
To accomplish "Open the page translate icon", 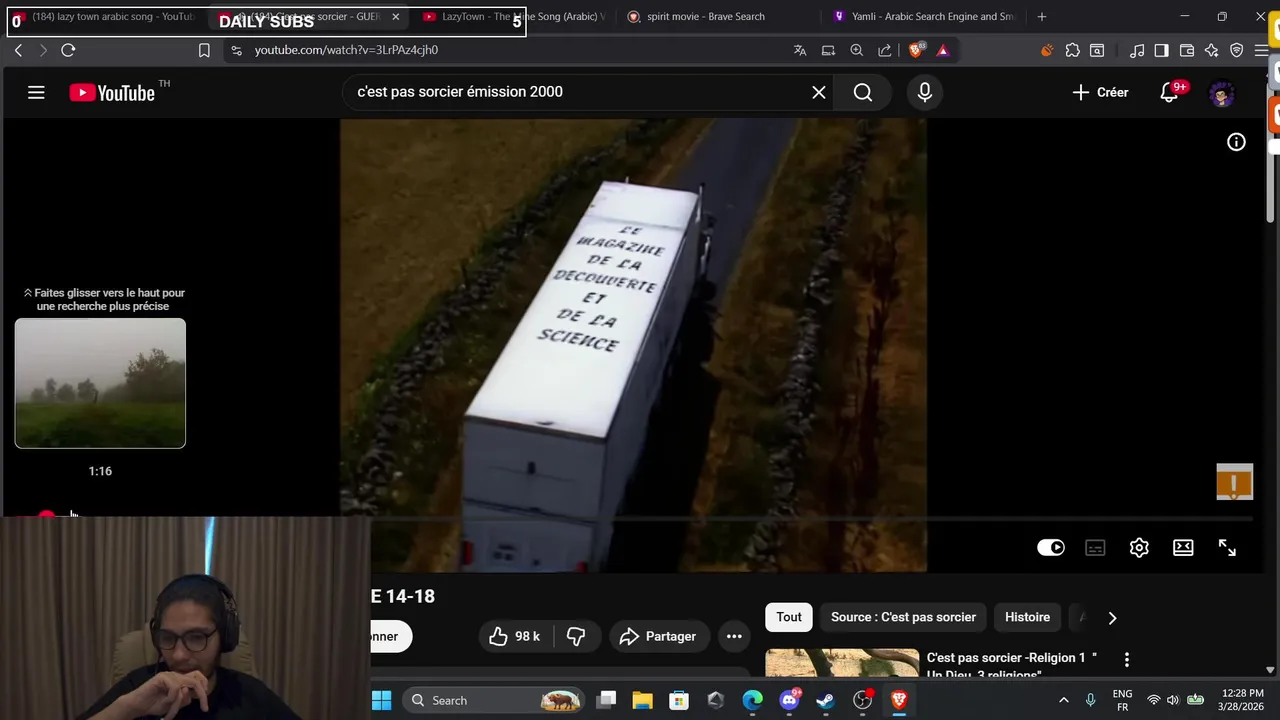I will click(x=800, y=50).
